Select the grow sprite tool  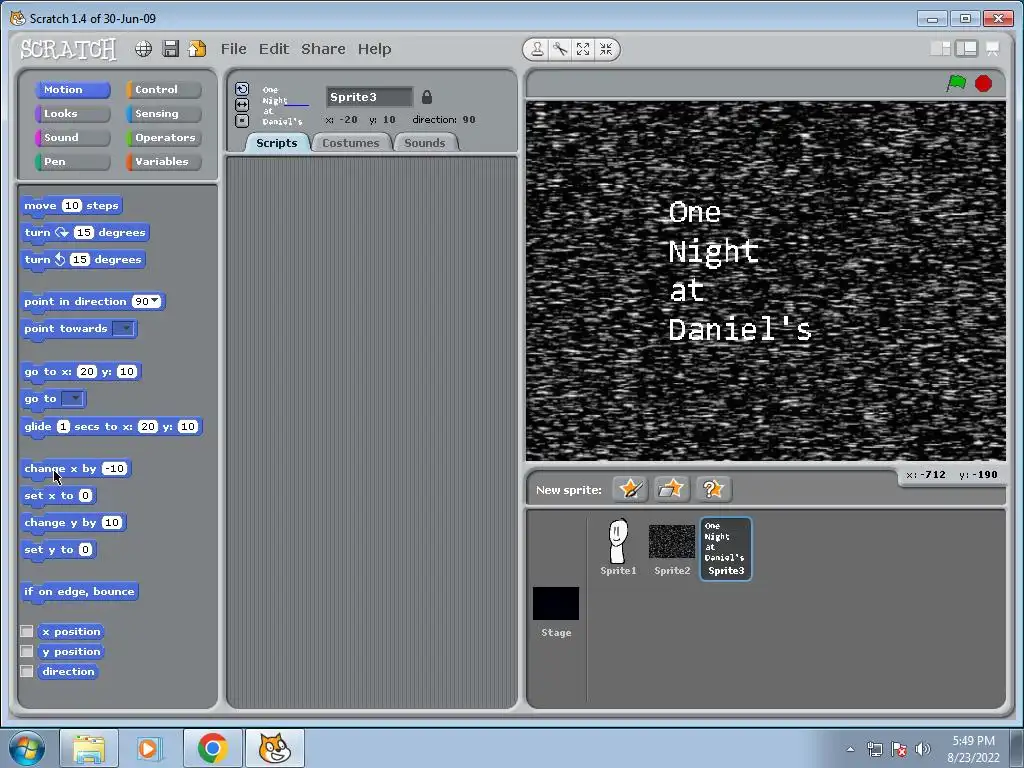[x=583, y=49]
